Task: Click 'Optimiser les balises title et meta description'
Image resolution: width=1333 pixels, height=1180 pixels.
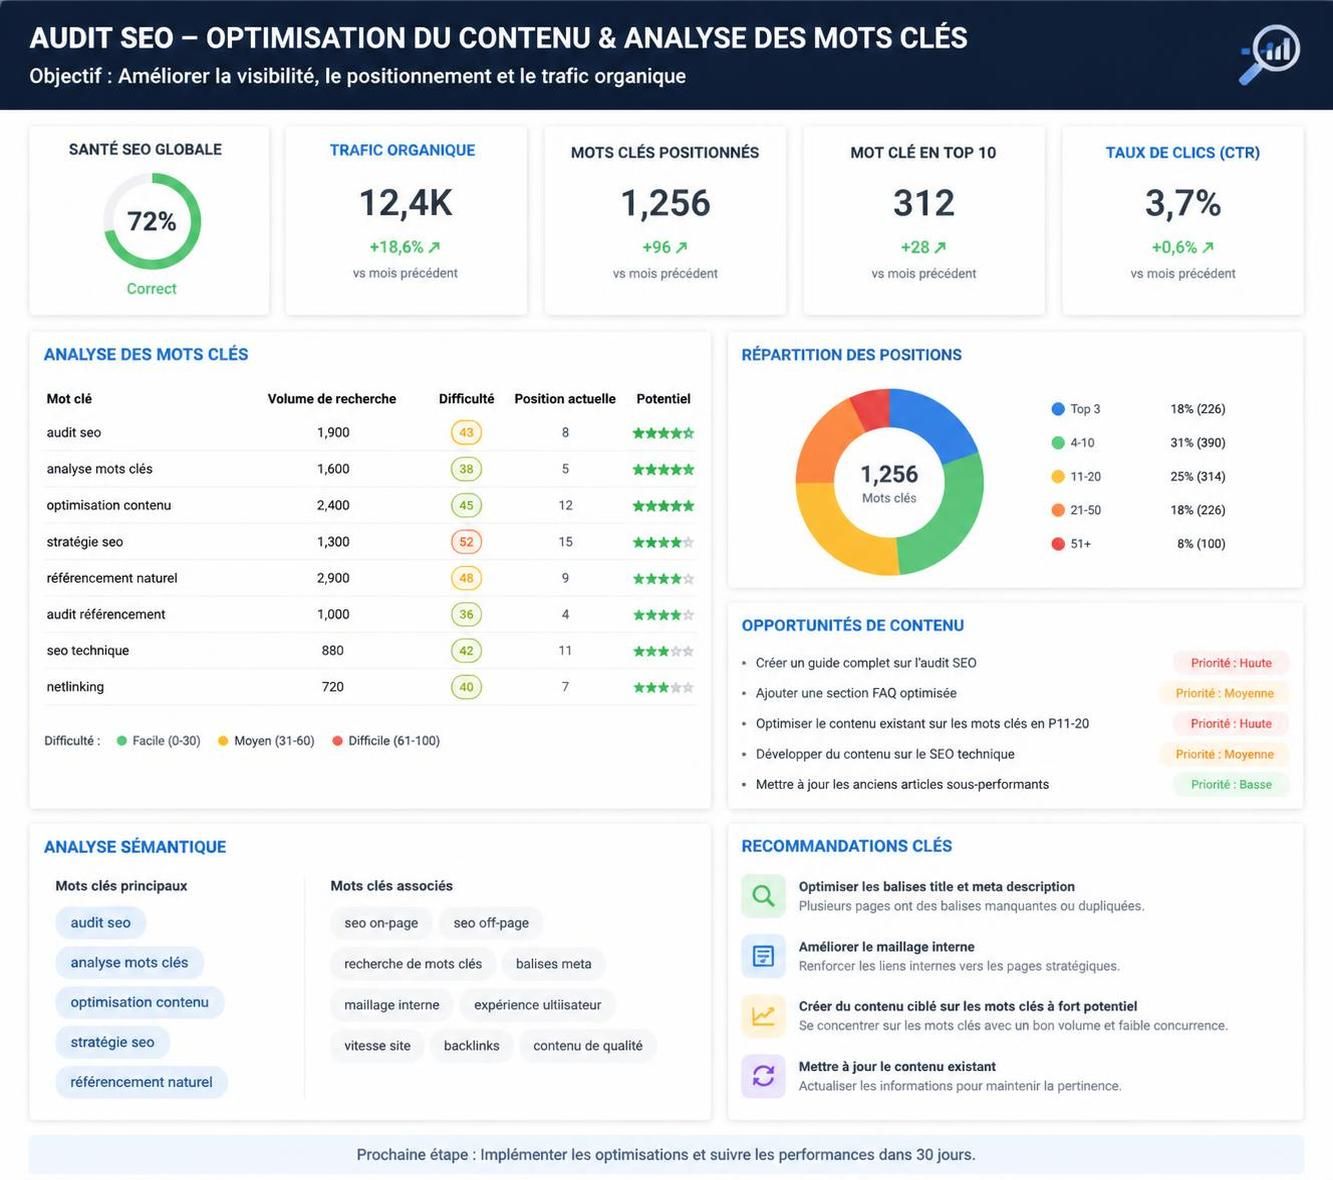Action: tap(936, 886)
